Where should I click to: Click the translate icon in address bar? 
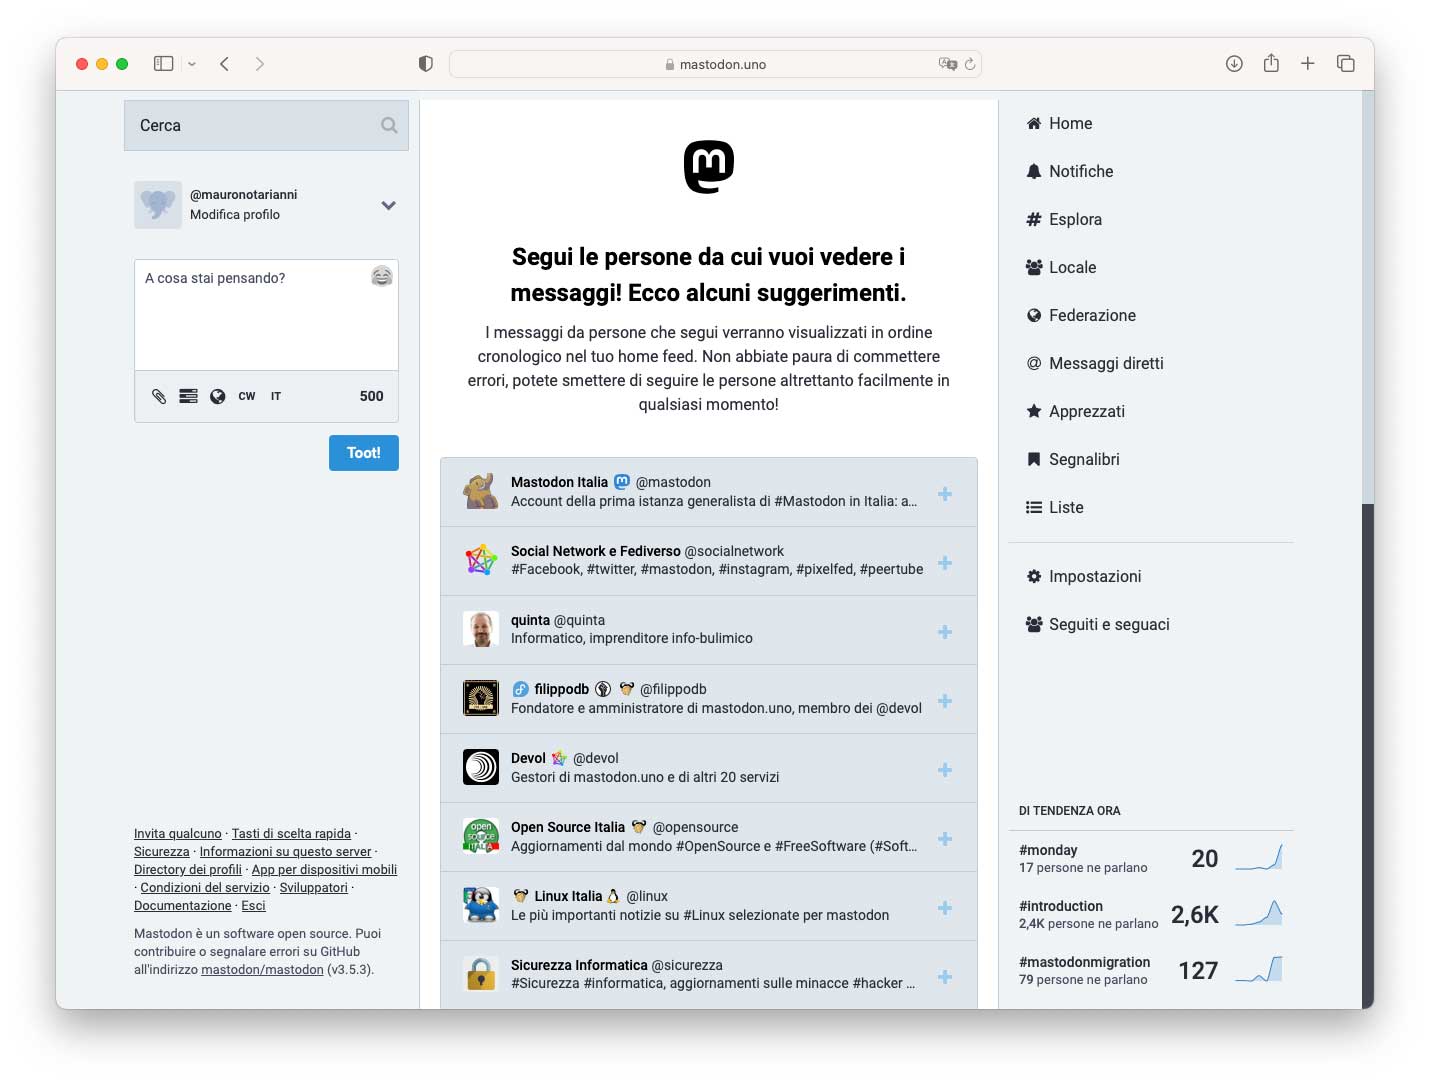click(x=948, y=64)
